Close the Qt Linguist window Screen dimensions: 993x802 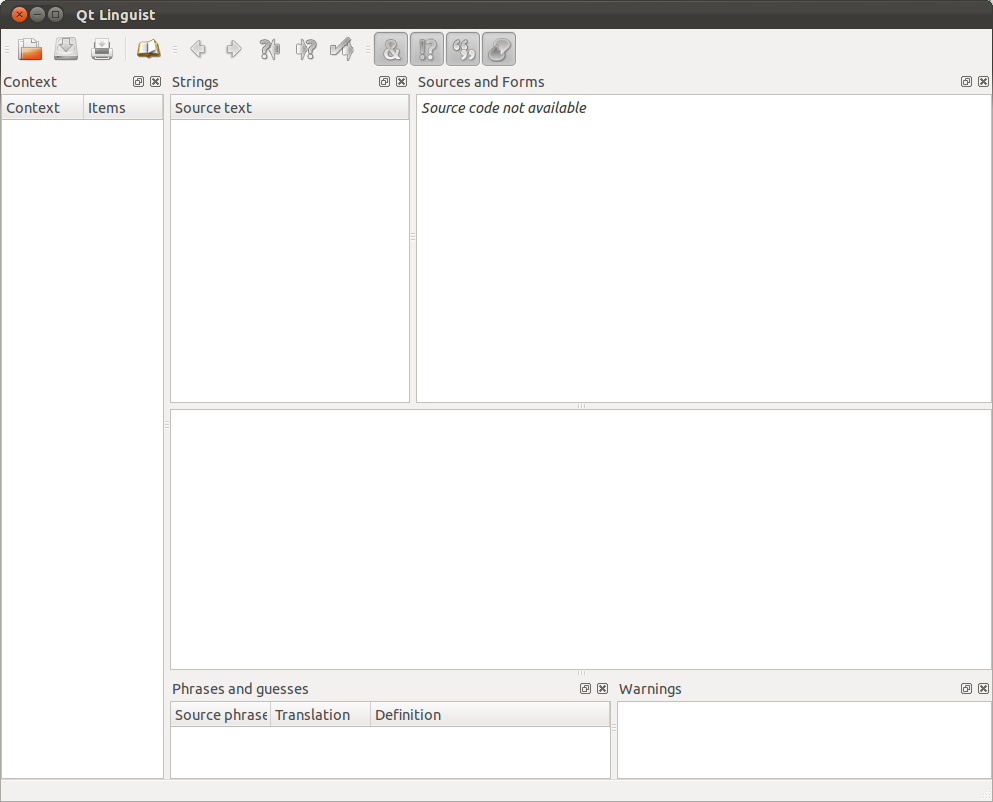click(x=20, y=14)
